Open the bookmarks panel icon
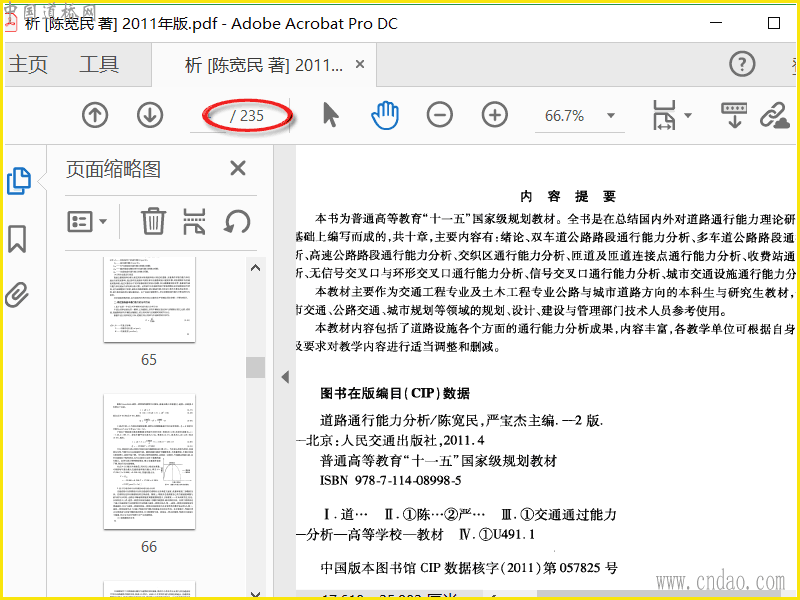This screenshot has height=600, width=800. point(17,238)
